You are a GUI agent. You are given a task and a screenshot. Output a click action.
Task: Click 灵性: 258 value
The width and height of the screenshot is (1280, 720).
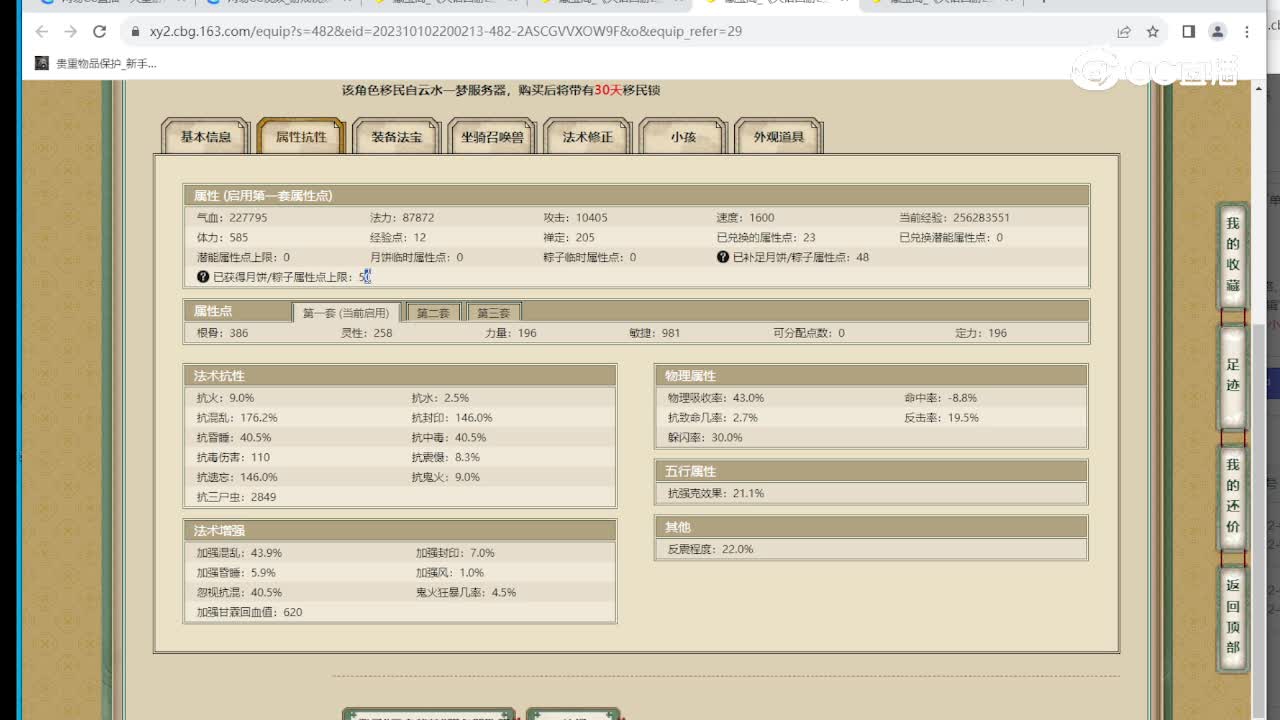click(x=367, y=333)
